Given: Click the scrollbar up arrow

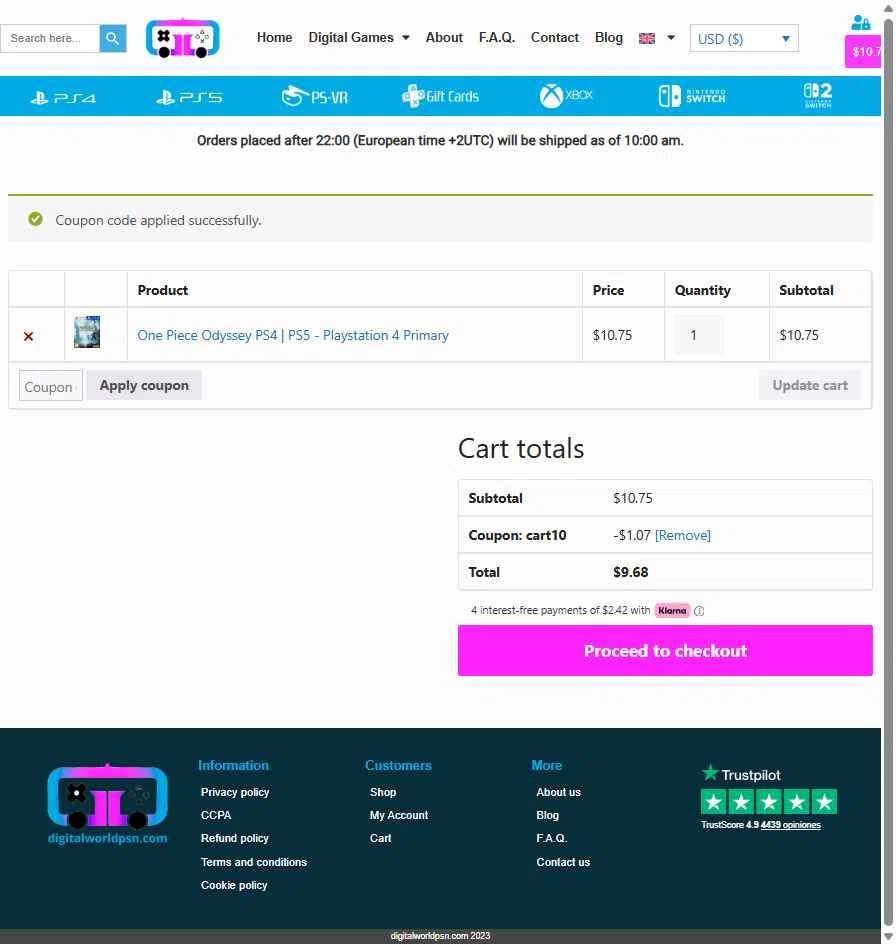Looking at the screenshot, I should click(888, 8).
